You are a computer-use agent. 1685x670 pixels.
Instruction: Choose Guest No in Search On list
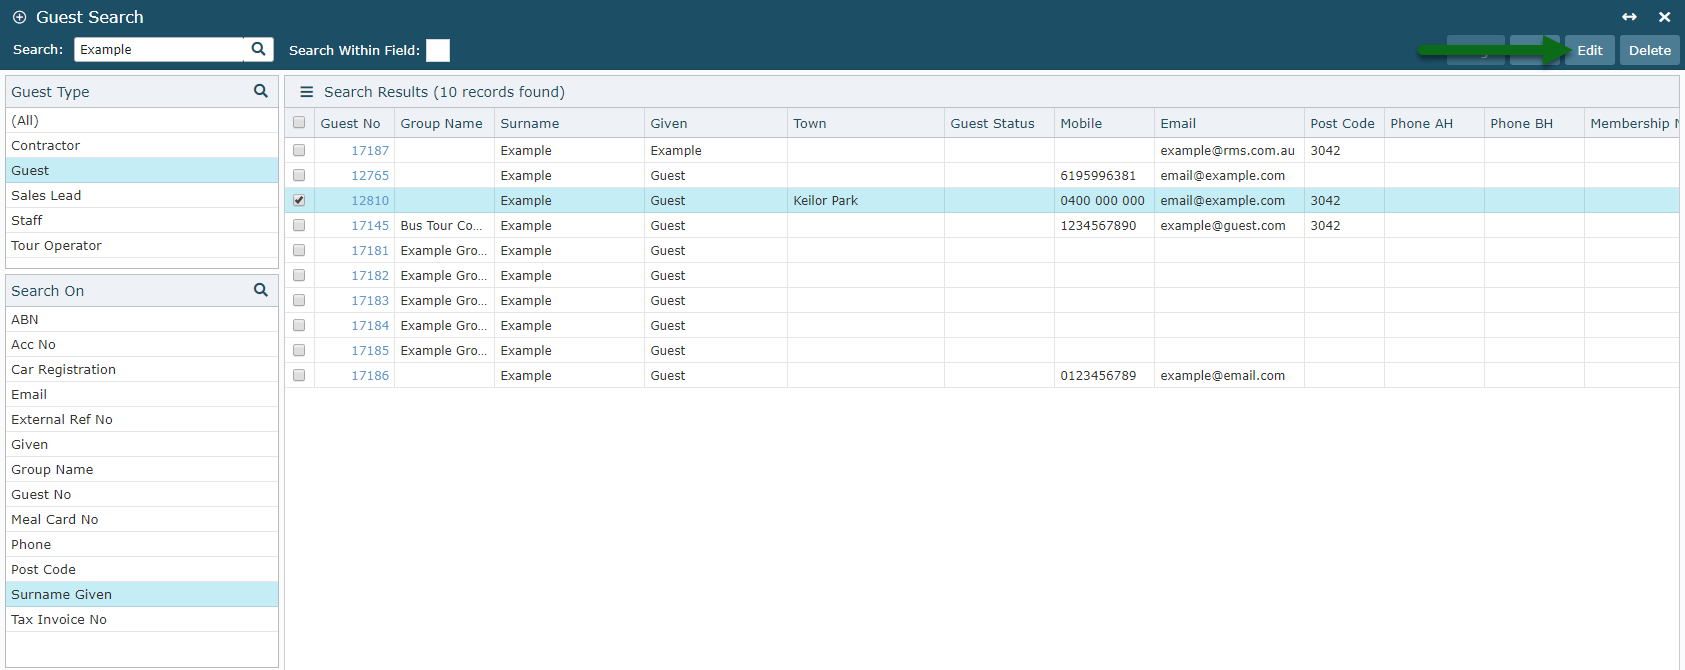pyautogui.click(x=142, y=494)
